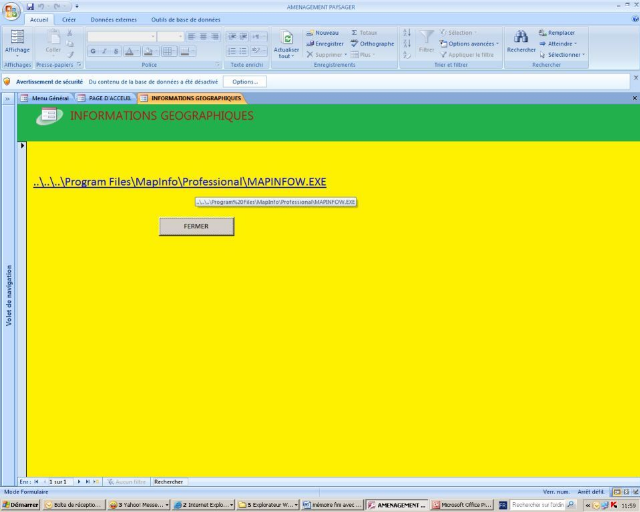Screen dimensions: 640x512
Task: Go to next record arrow
Action: point(79,482)
